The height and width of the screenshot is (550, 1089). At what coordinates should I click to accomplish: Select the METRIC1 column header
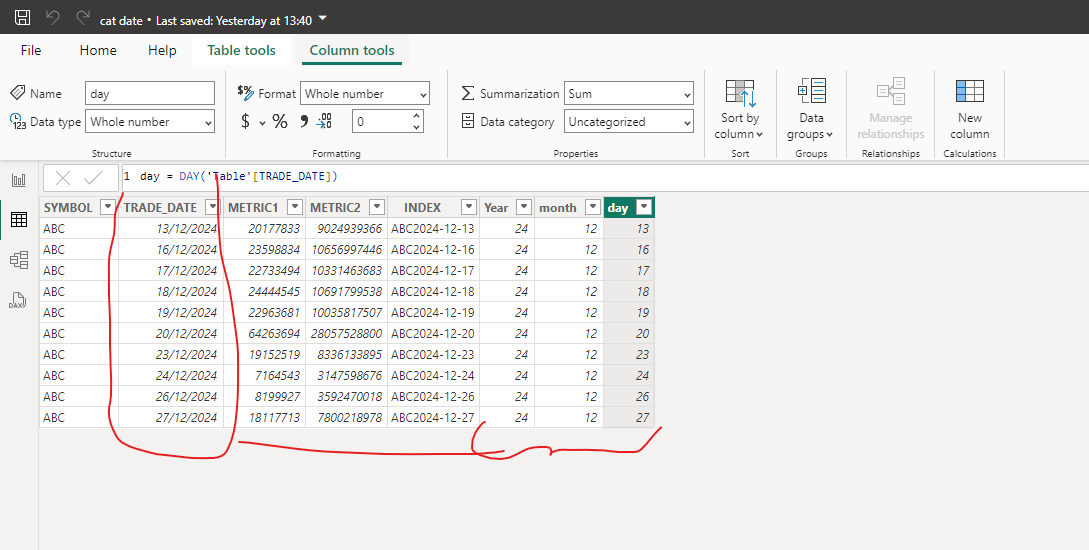point(253,208)
